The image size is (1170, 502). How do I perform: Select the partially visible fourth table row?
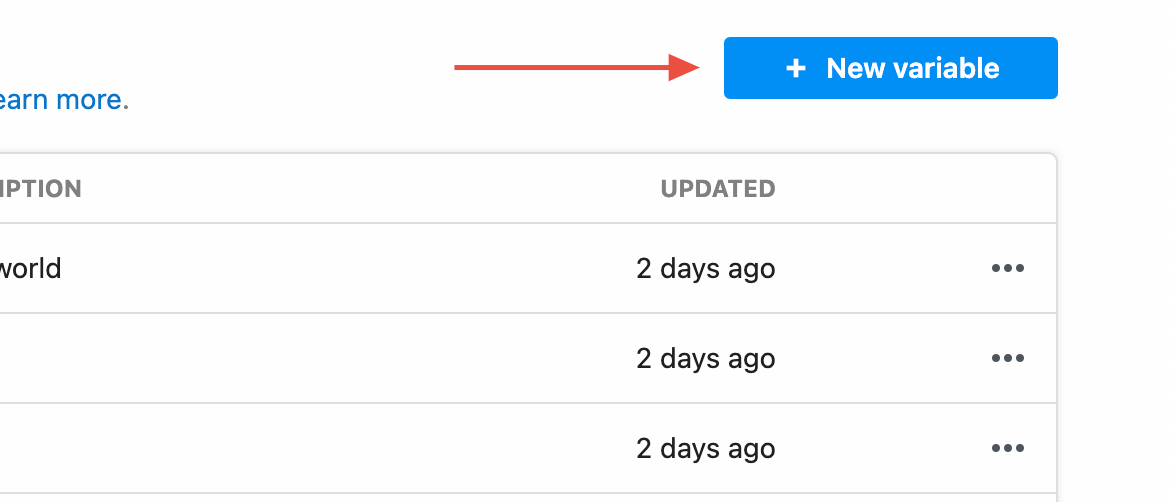tap(528, 498)
